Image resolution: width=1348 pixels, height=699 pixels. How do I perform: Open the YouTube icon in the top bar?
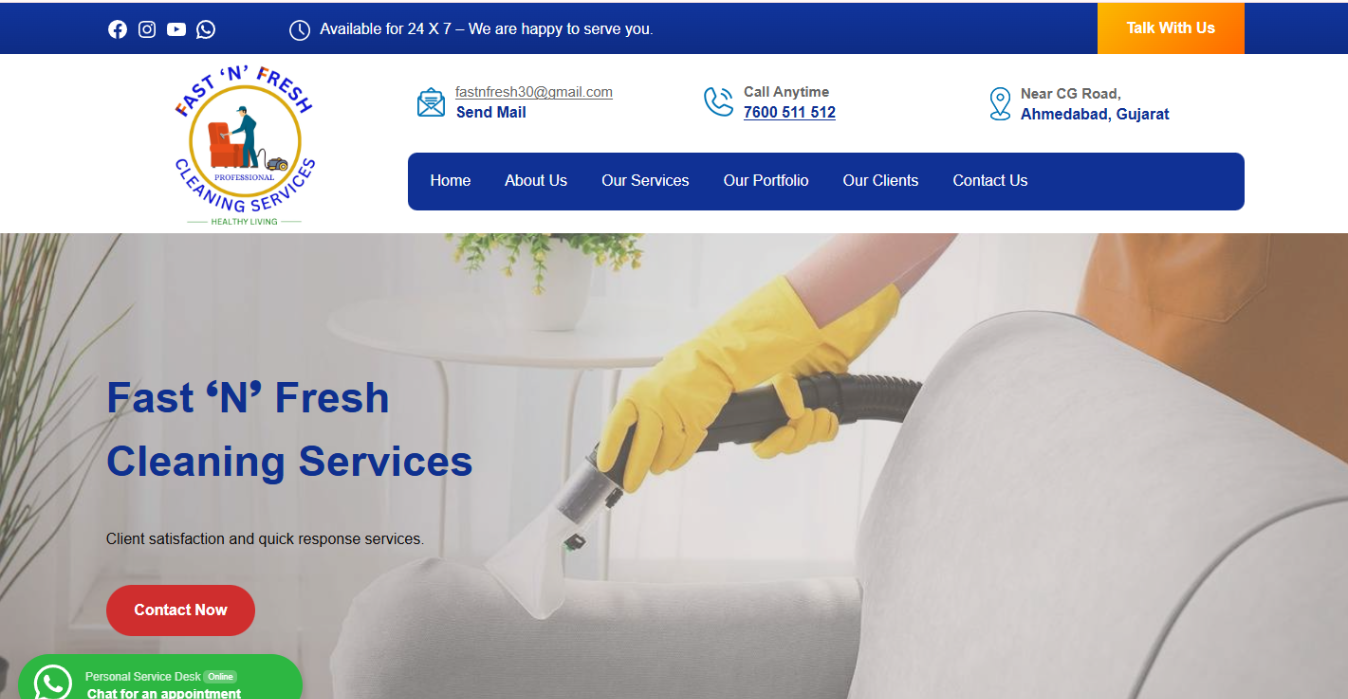click(x=176, y=29)
